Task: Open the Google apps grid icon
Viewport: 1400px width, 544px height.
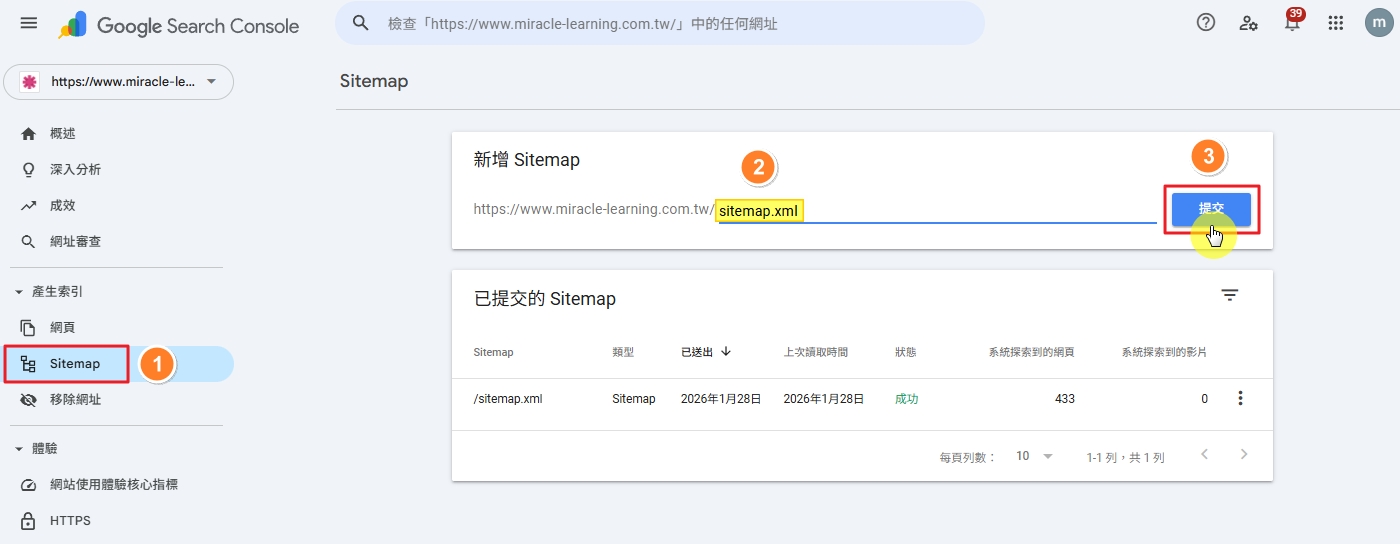Action: click(1335, 23)
